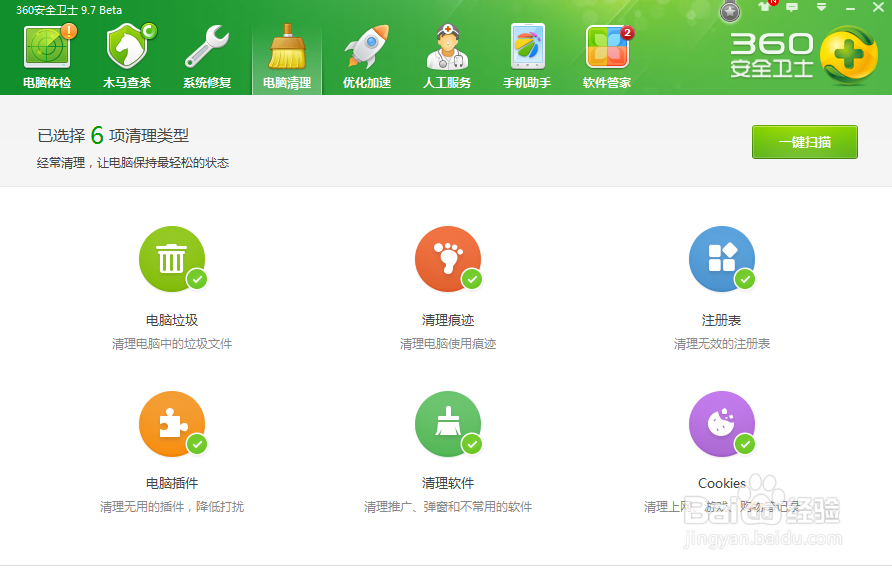Click the green 电脑垃圾 trash can icon
This screenshot has width=892, height=569.
172,259
